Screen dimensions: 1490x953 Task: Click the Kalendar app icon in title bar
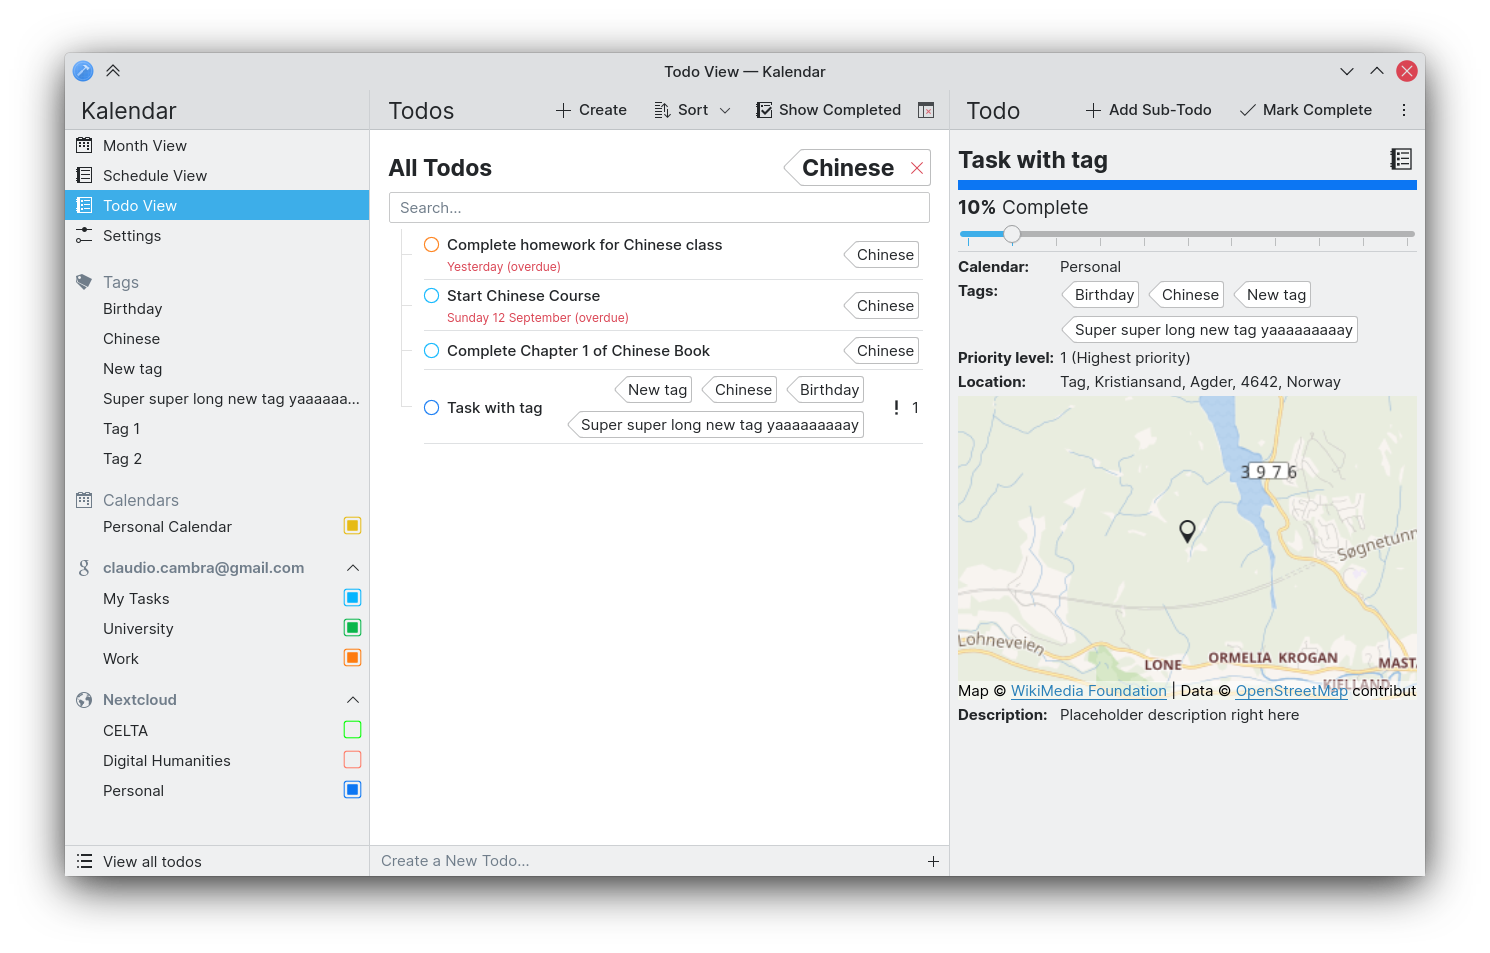point(83,71)
